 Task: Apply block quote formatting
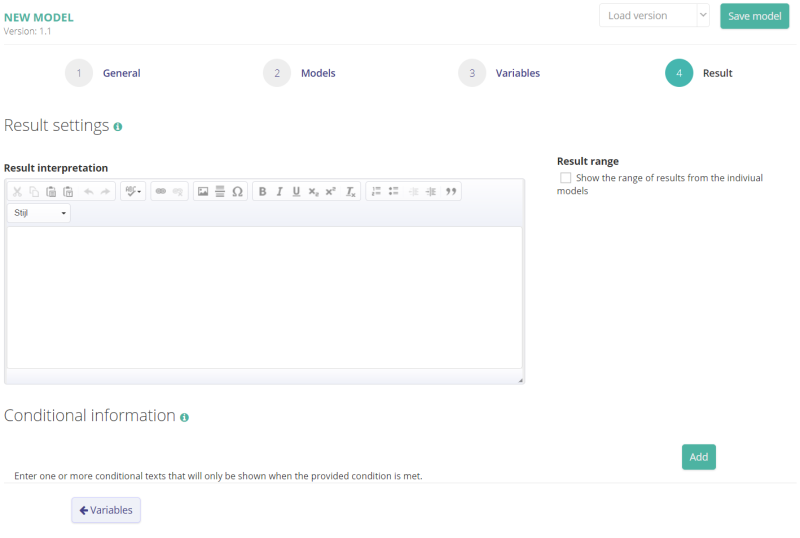451,191
